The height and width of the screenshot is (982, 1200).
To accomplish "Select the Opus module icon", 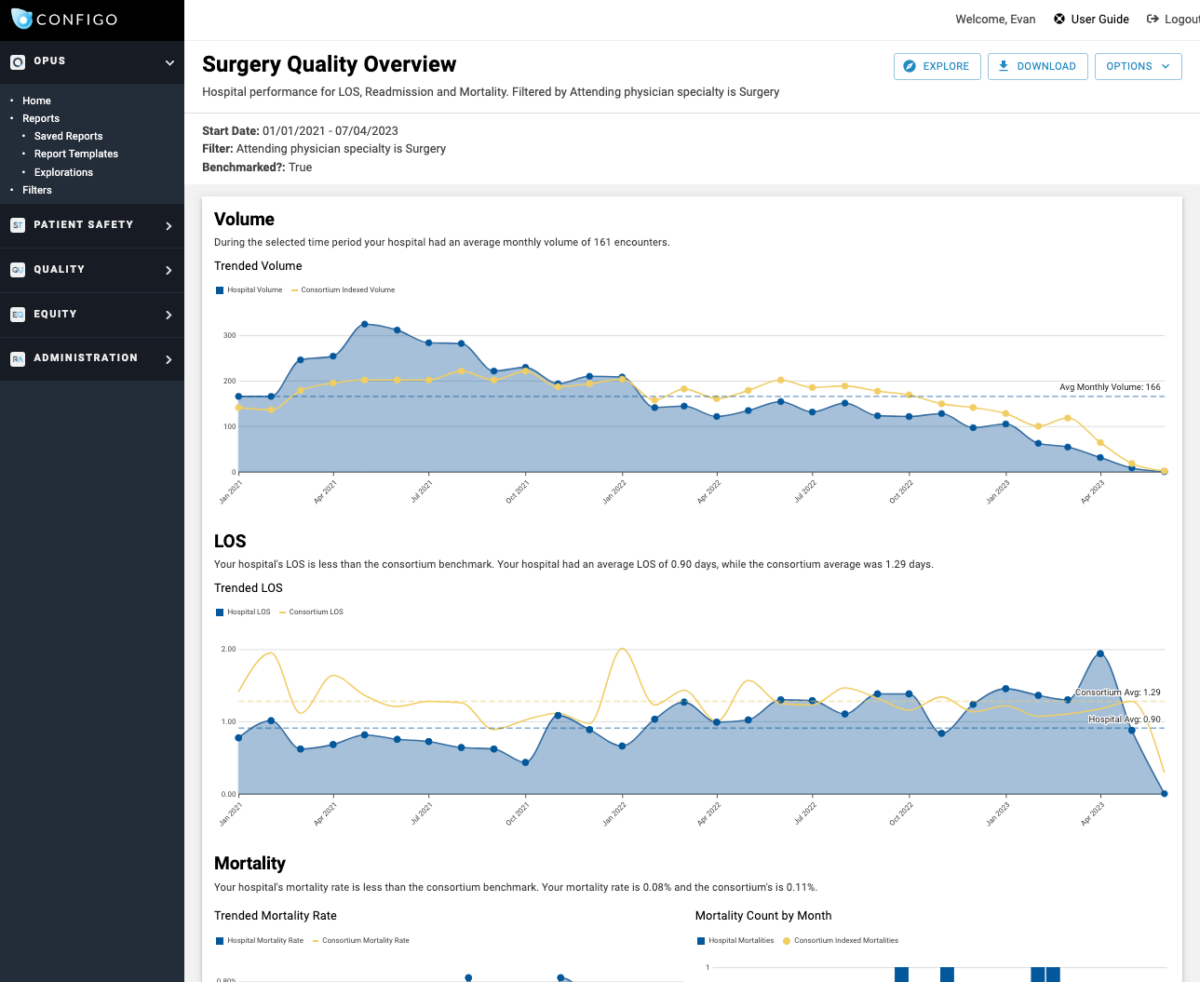I will pos(18,61).
